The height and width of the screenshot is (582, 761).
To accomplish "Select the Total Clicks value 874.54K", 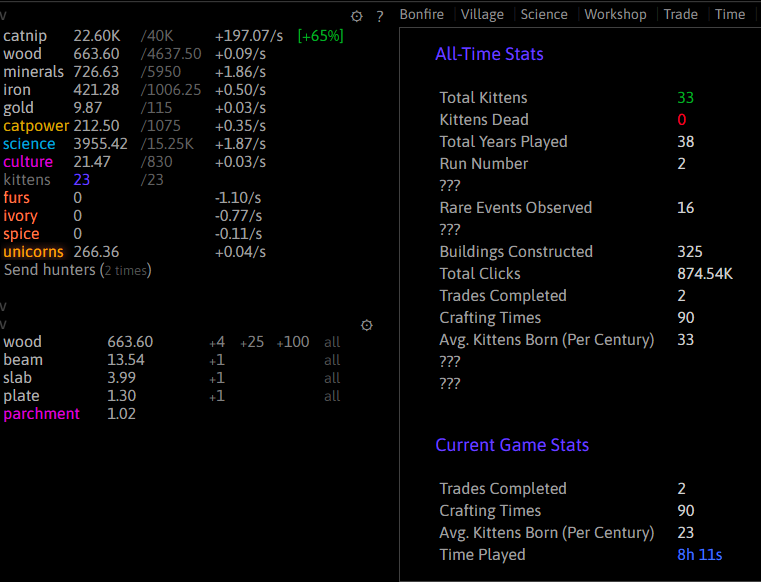I will pyautogui.click(x=705, y=274).
